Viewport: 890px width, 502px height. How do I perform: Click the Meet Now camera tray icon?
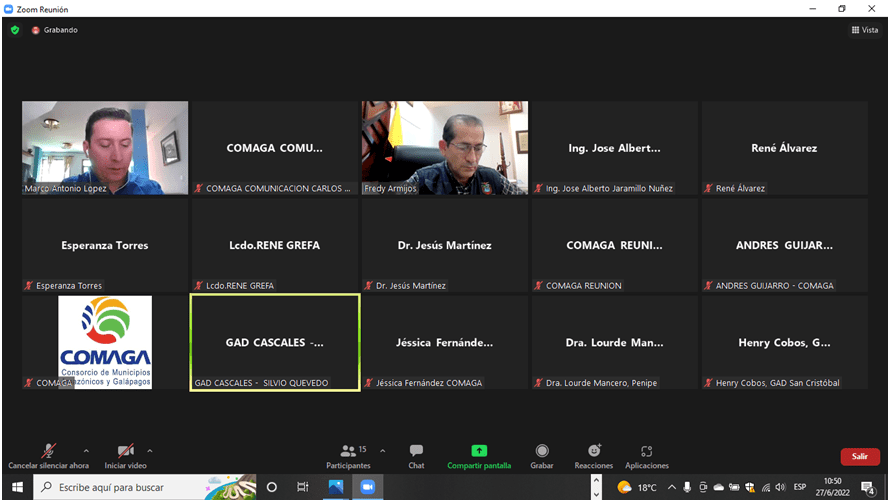pos(703,487)
